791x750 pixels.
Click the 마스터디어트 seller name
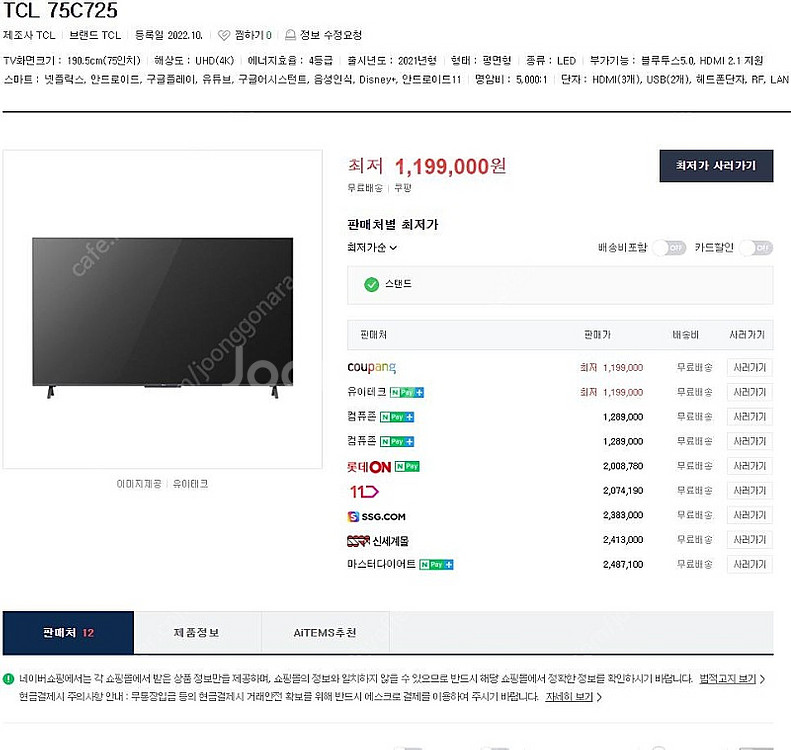(x=381, y=564)
